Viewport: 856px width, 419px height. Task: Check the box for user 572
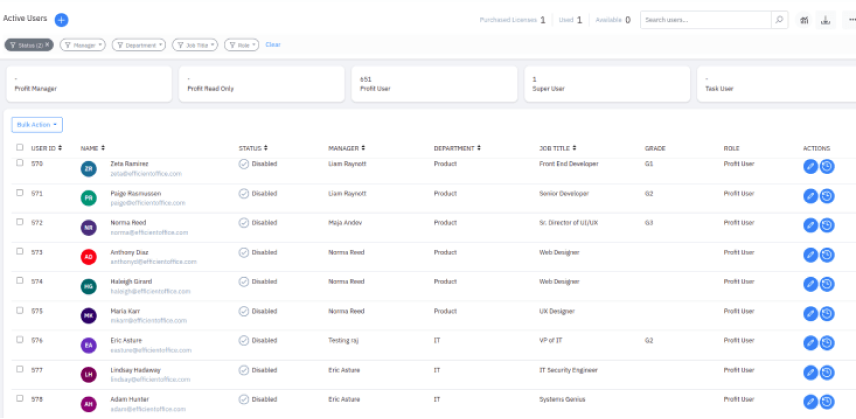20,222
